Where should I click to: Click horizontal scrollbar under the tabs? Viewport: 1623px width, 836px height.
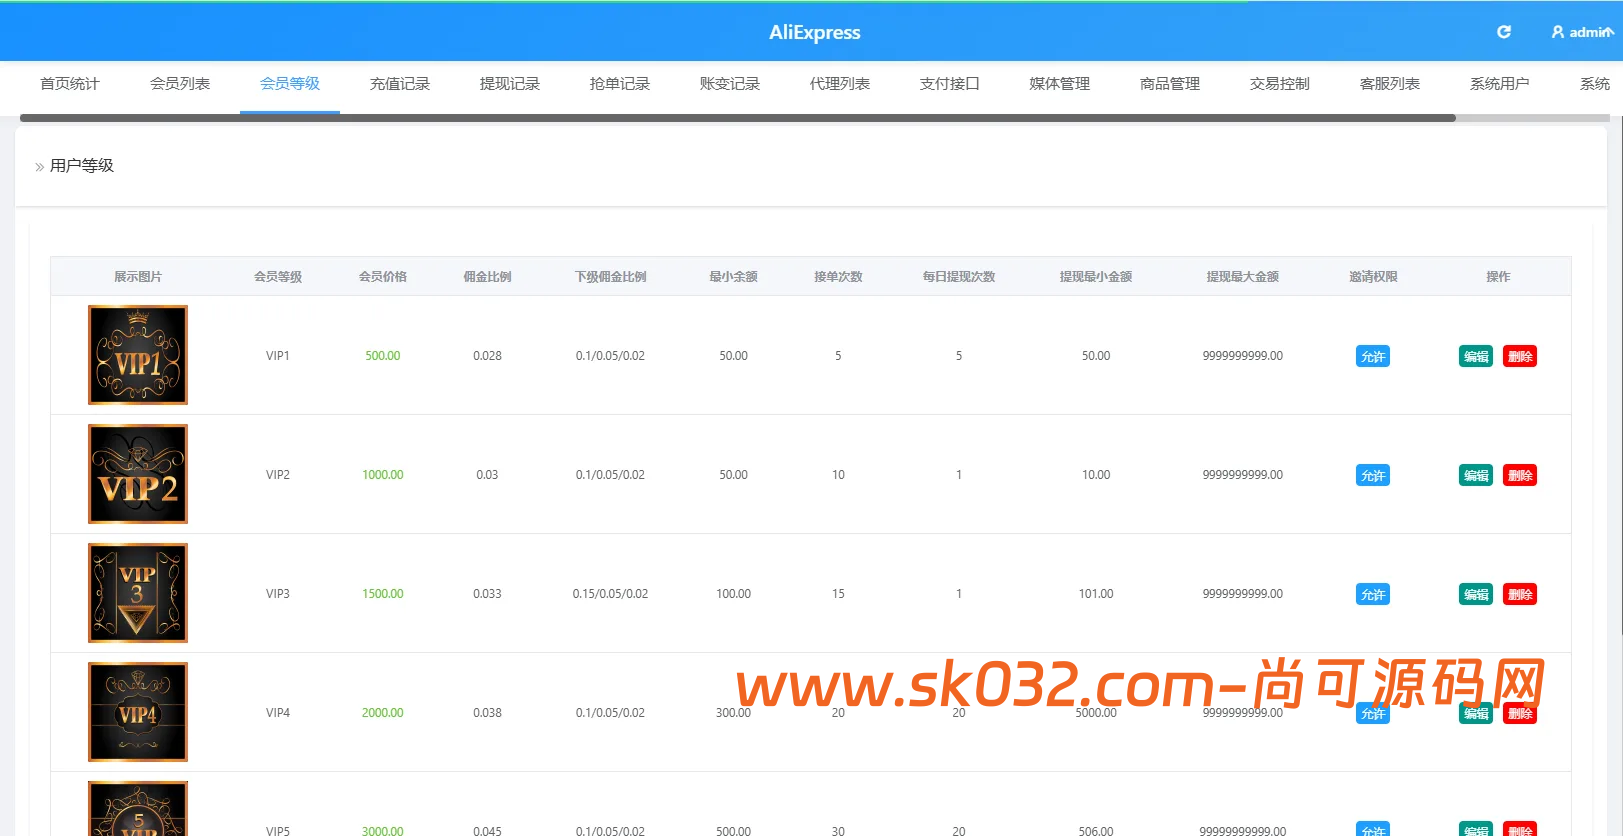738,118
